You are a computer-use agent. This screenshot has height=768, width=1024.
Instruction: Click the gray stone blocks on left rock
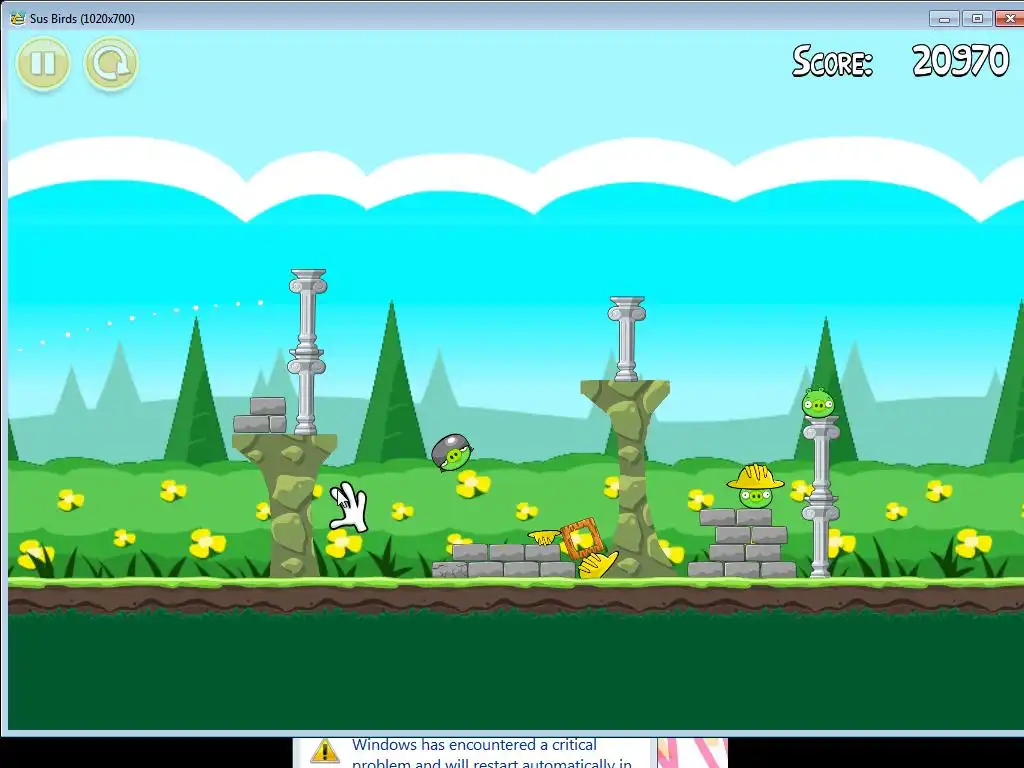[261, 415]
